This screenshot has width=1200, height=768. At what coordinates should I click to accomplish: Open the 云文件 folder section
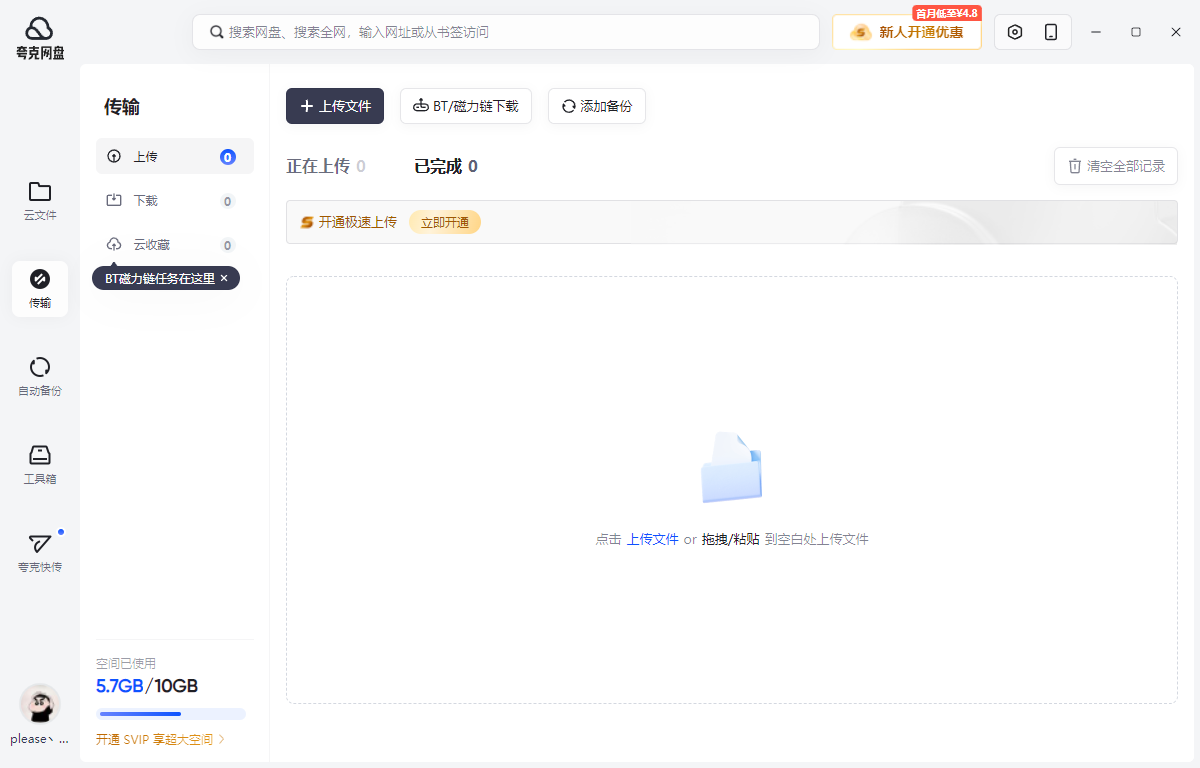click(x=40, y=201)
